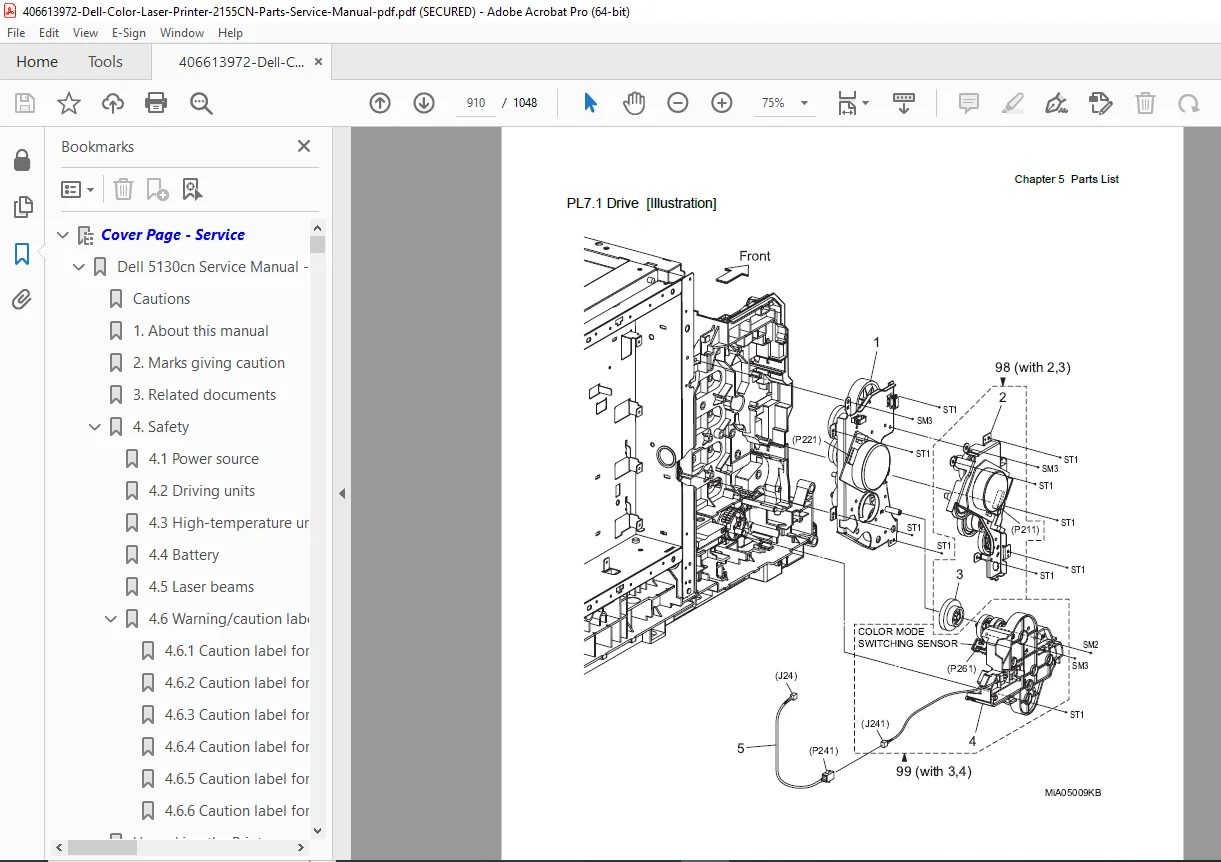
Task: Select the arrow selection tool
Action: 590,103
